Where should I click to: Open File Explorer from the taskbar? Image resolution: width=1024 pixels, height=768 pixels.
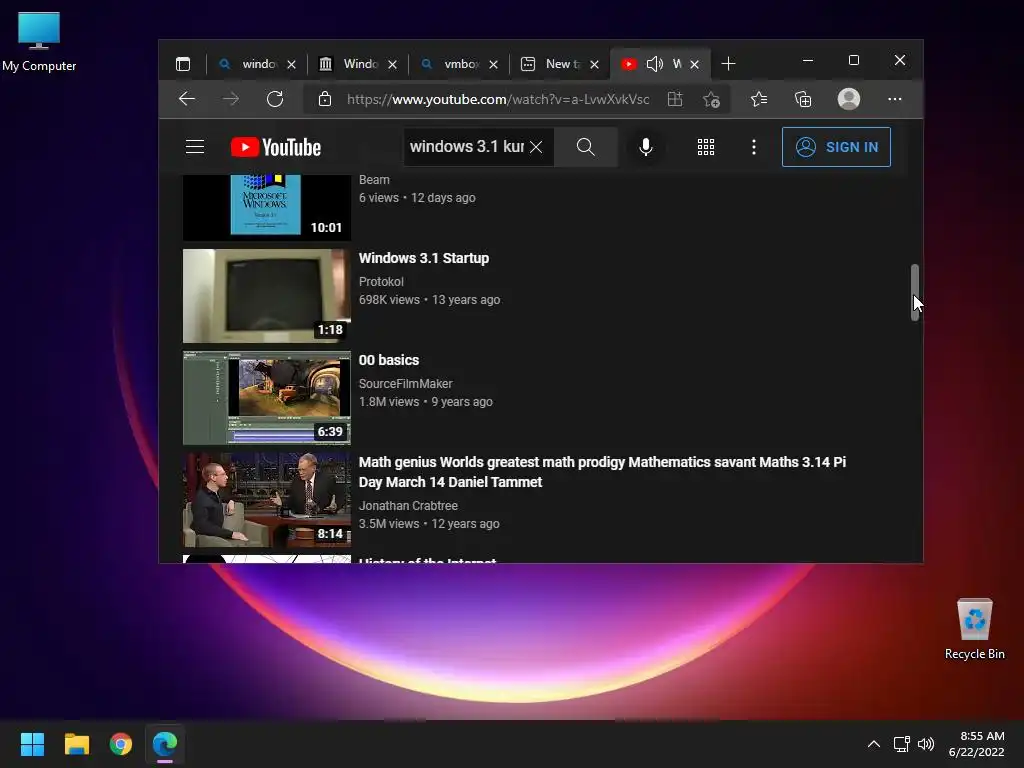coord(76,744)
